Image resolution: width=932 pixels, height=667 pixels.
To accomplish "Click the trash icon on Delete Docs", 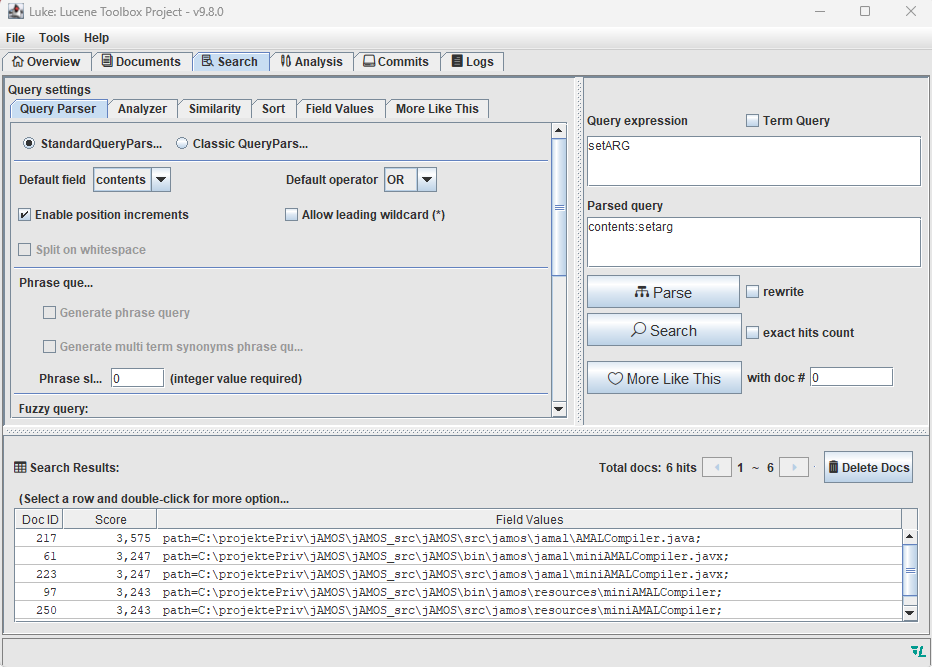I will tap(836, 467).
